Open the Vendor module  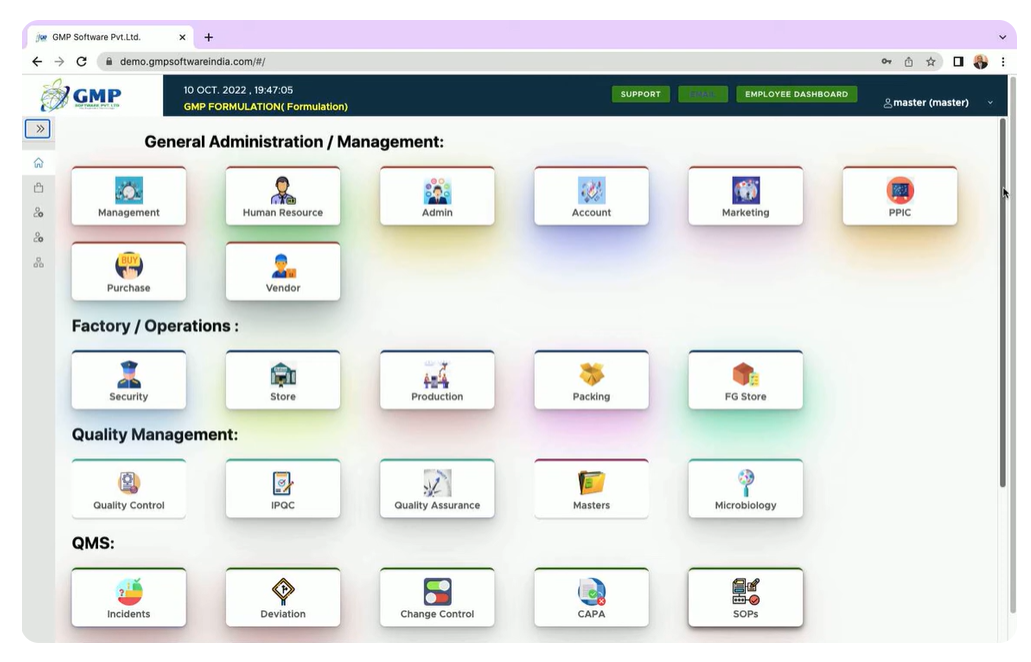[282, 271]
